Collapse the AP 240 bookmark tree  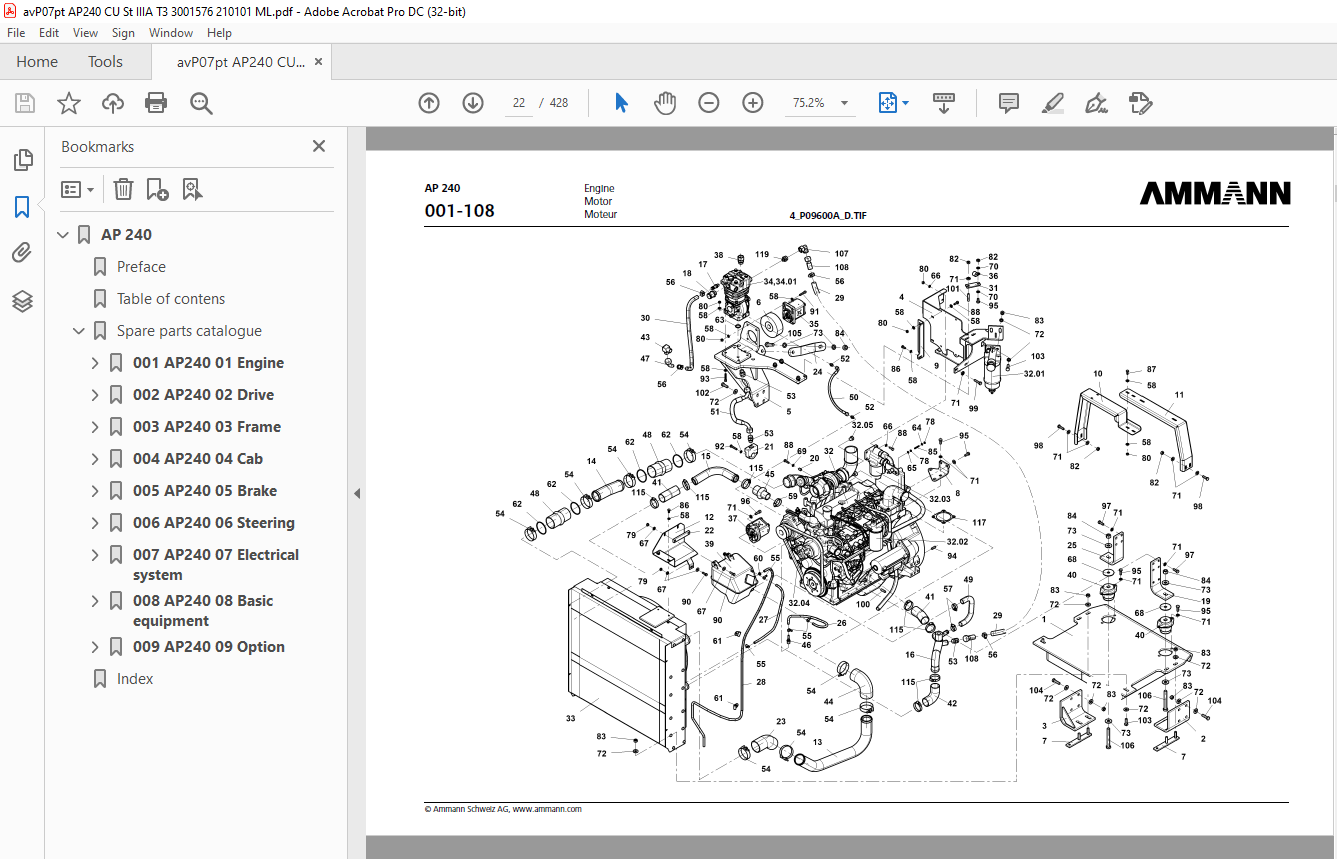click(64, 235)
